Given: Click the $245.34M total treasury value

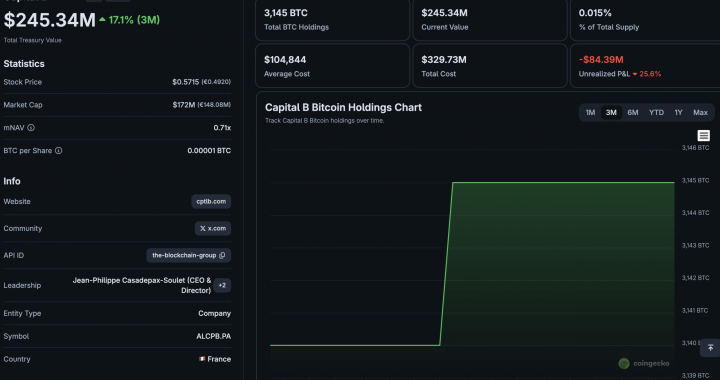Looking at the screenshot, I should [50, 20].
